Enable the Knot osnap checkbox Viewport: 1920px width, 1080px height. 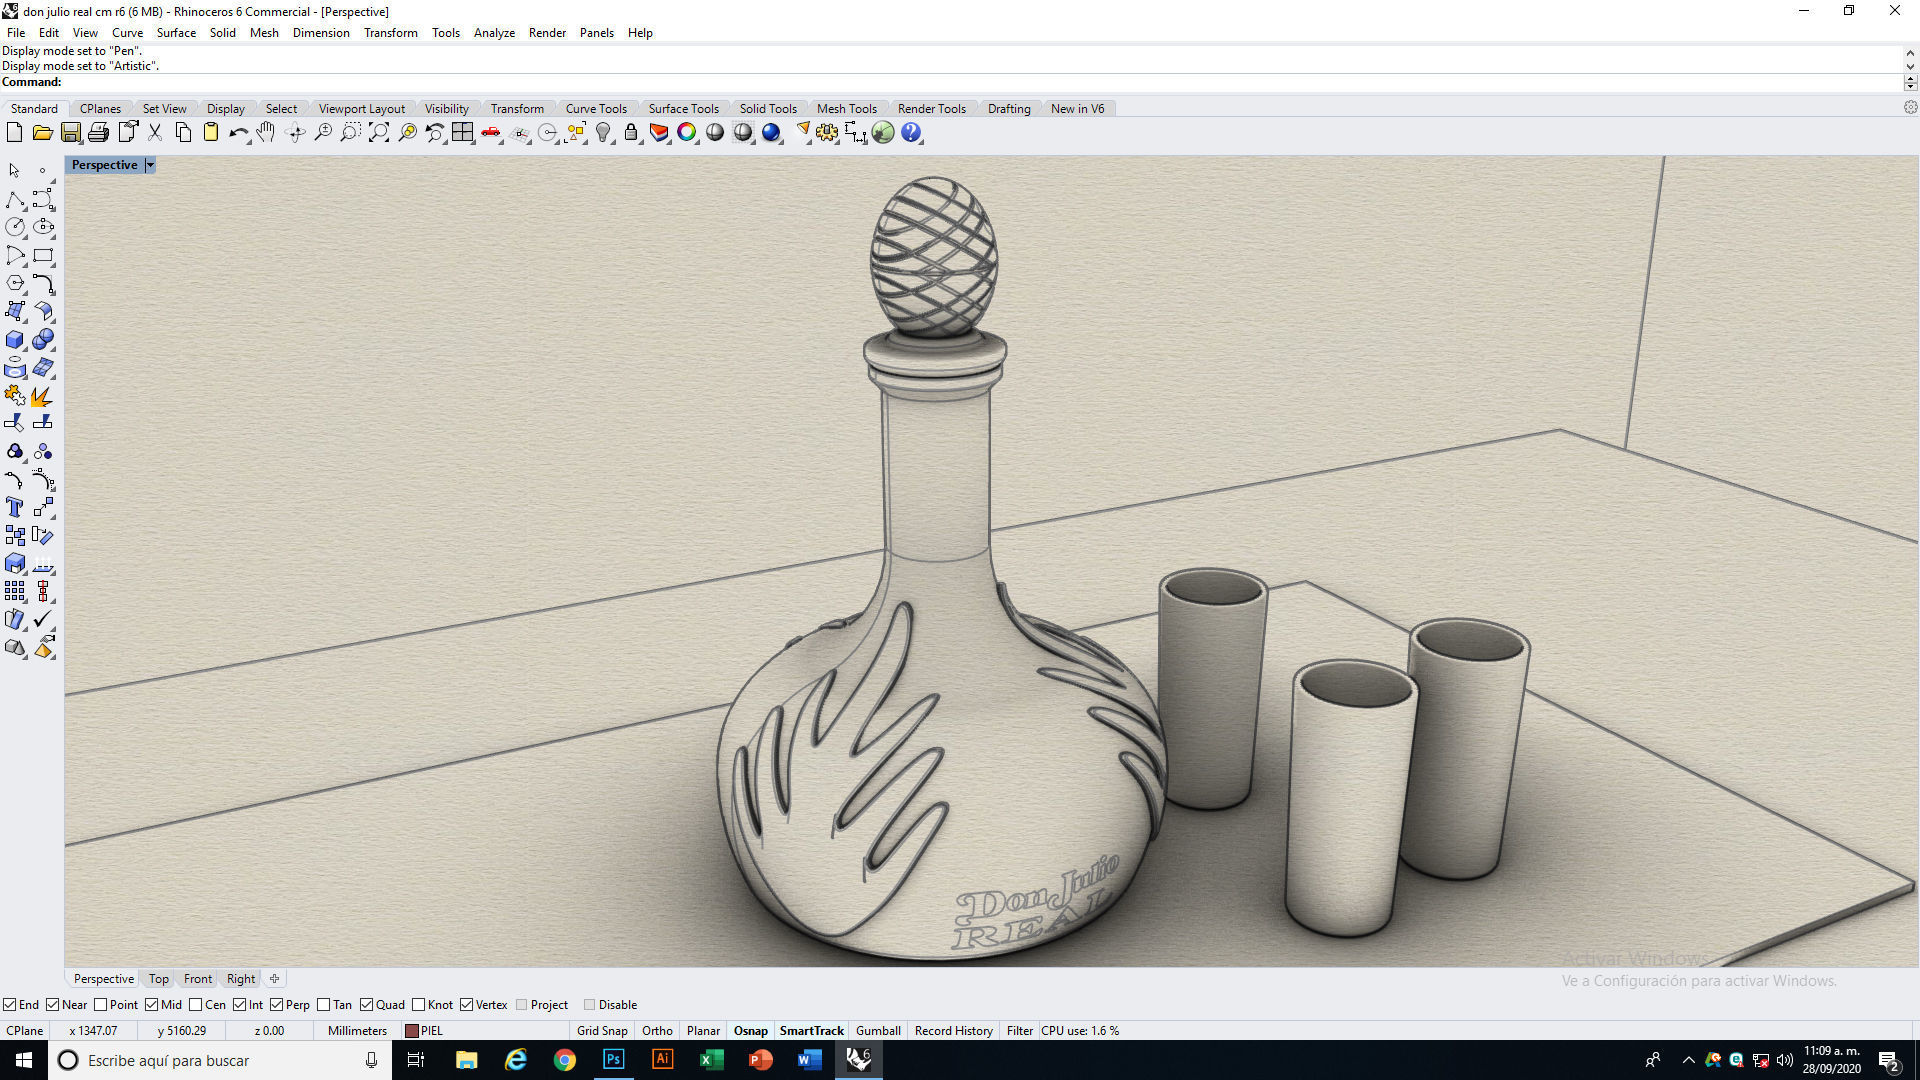point(418,1005)
